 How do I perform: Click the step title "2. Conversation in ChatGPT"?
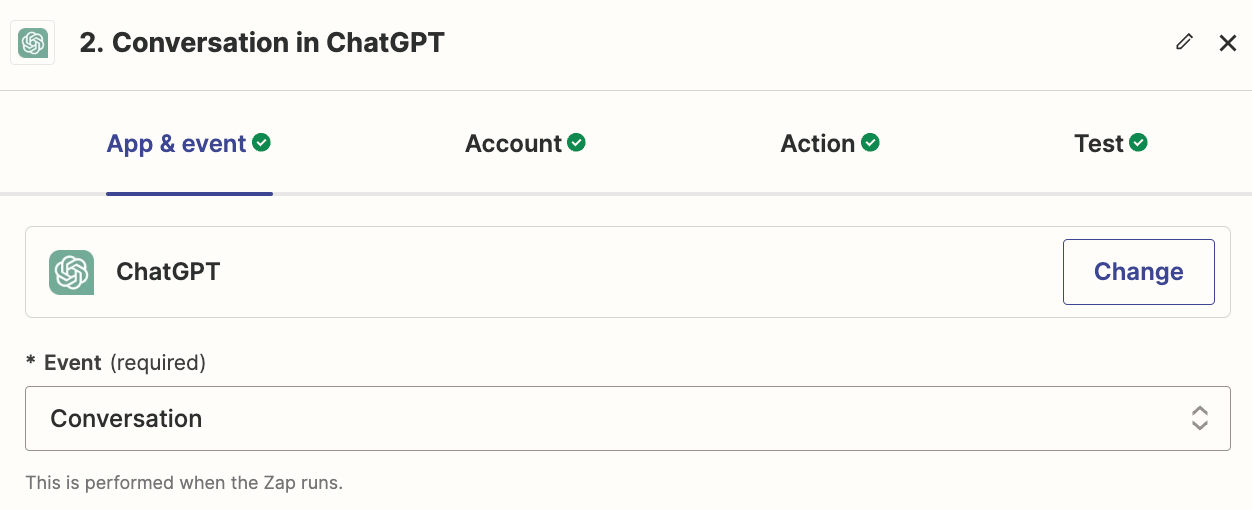point(262,43)
